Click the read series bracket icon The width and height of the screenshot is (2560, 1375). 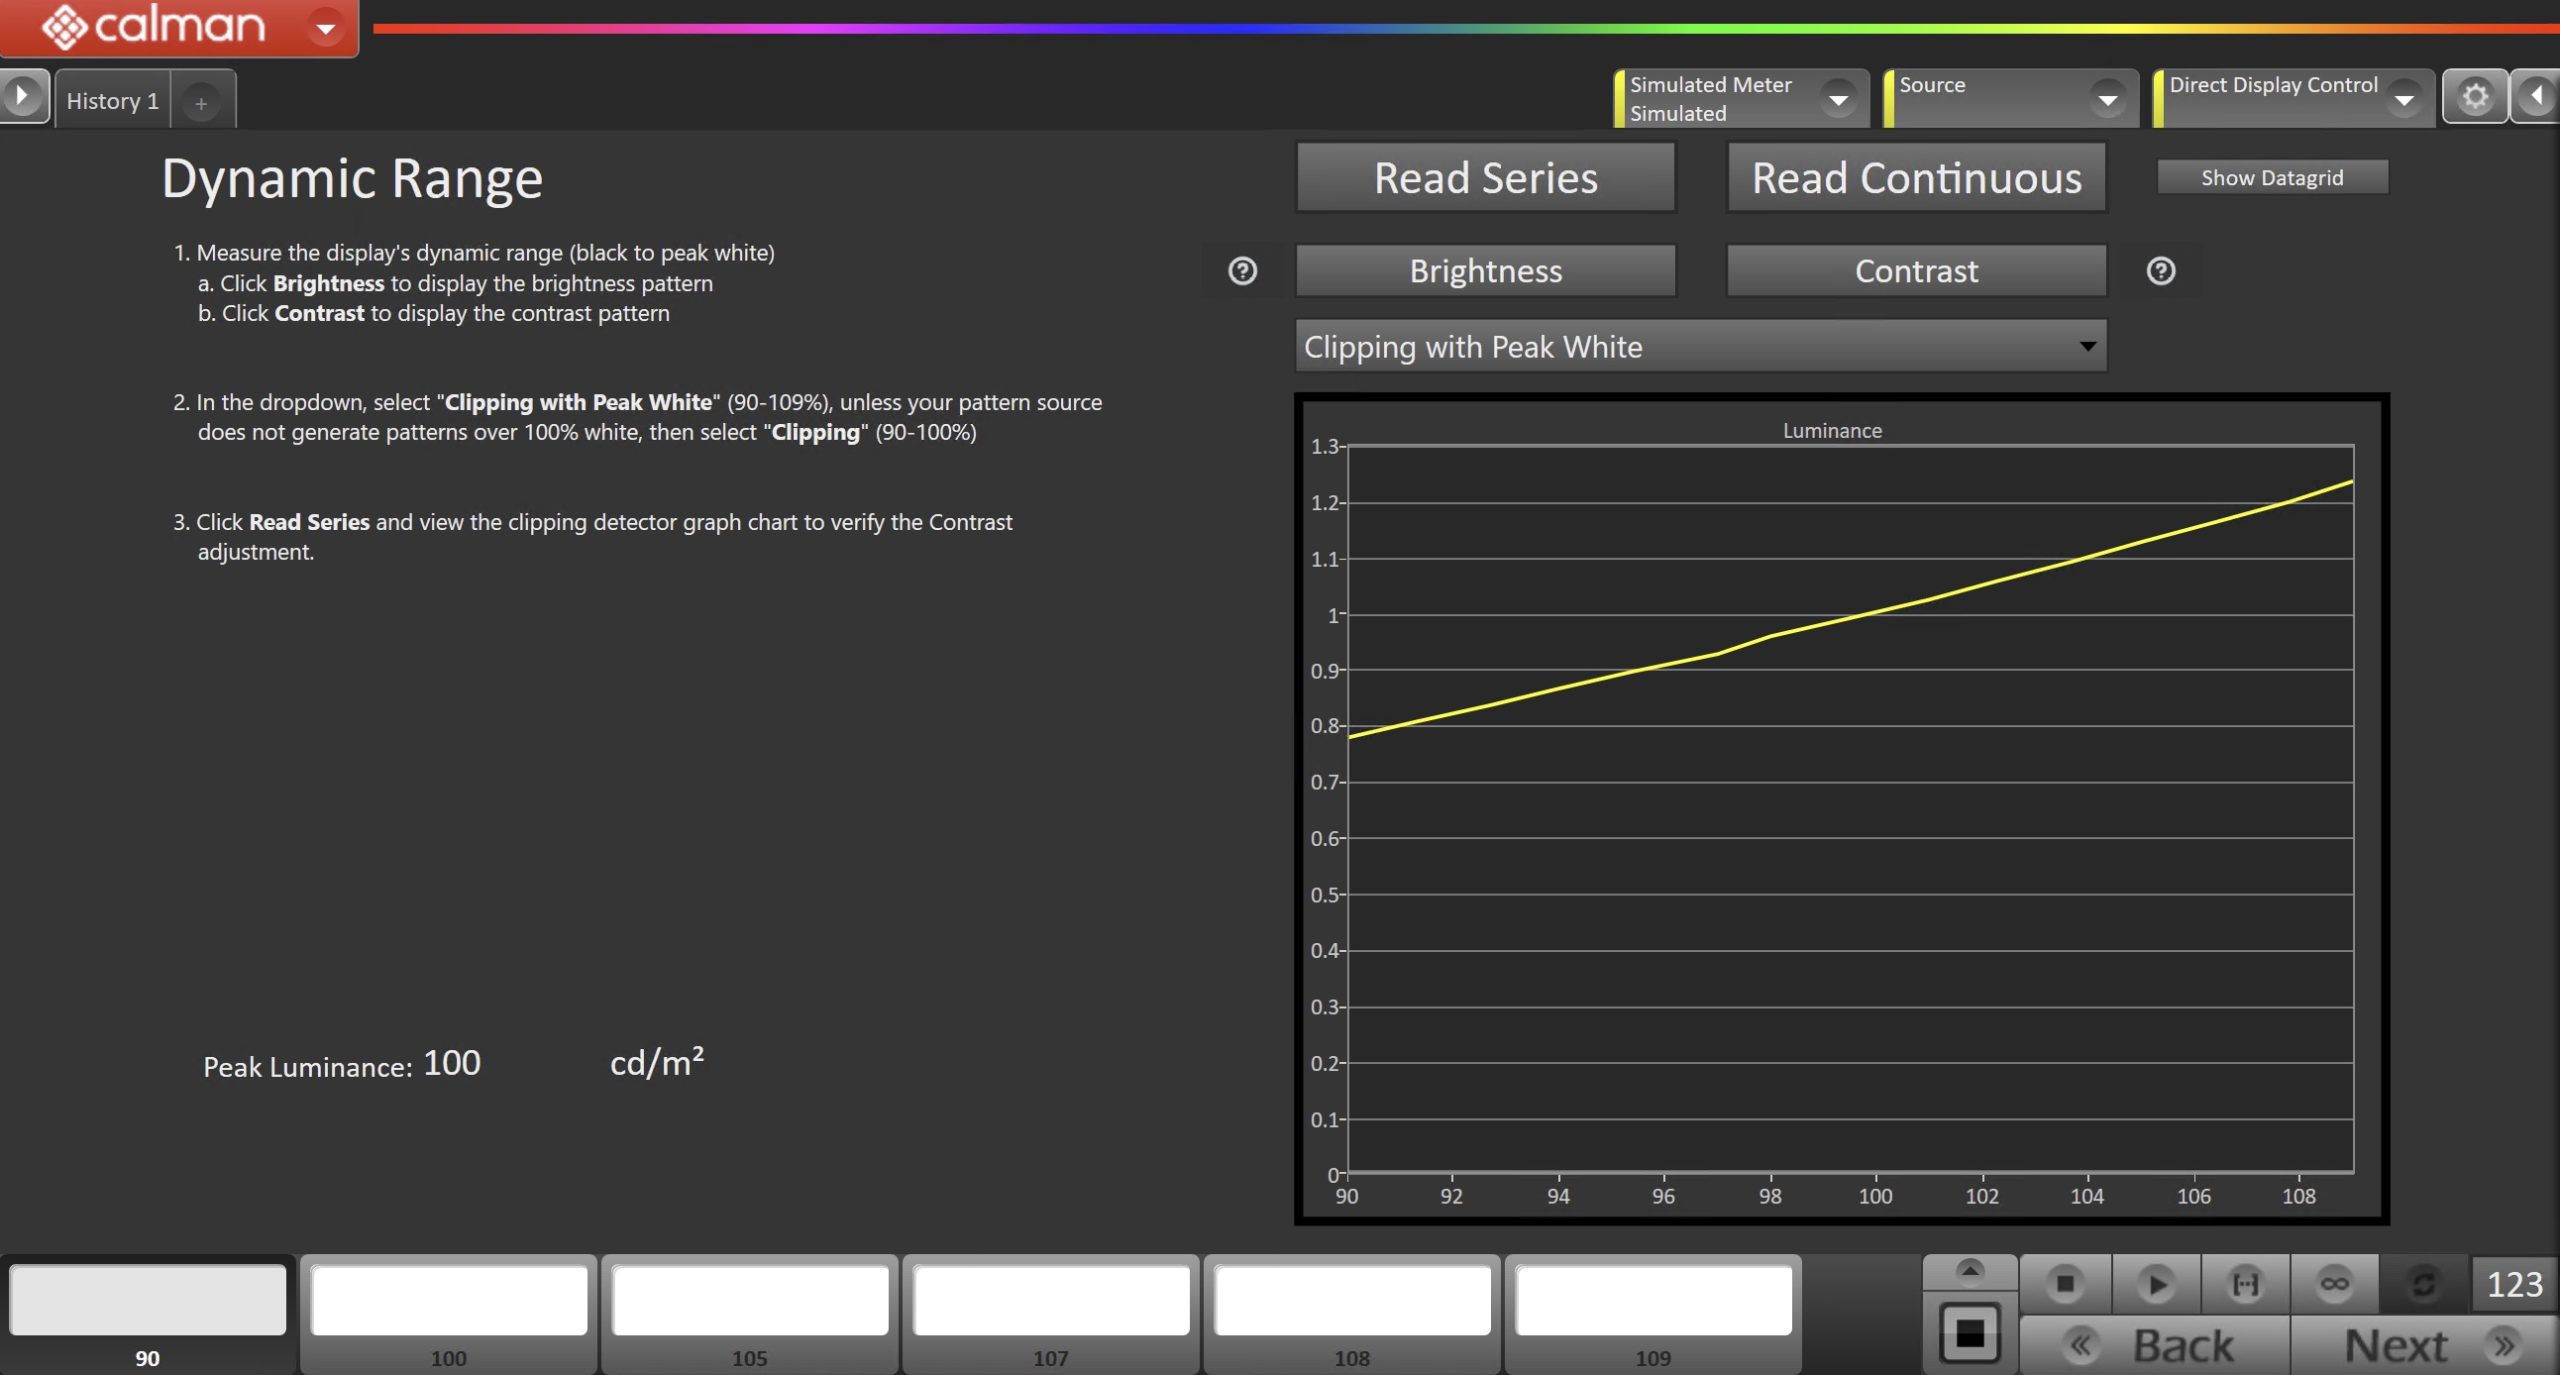click(2245, 1283)
